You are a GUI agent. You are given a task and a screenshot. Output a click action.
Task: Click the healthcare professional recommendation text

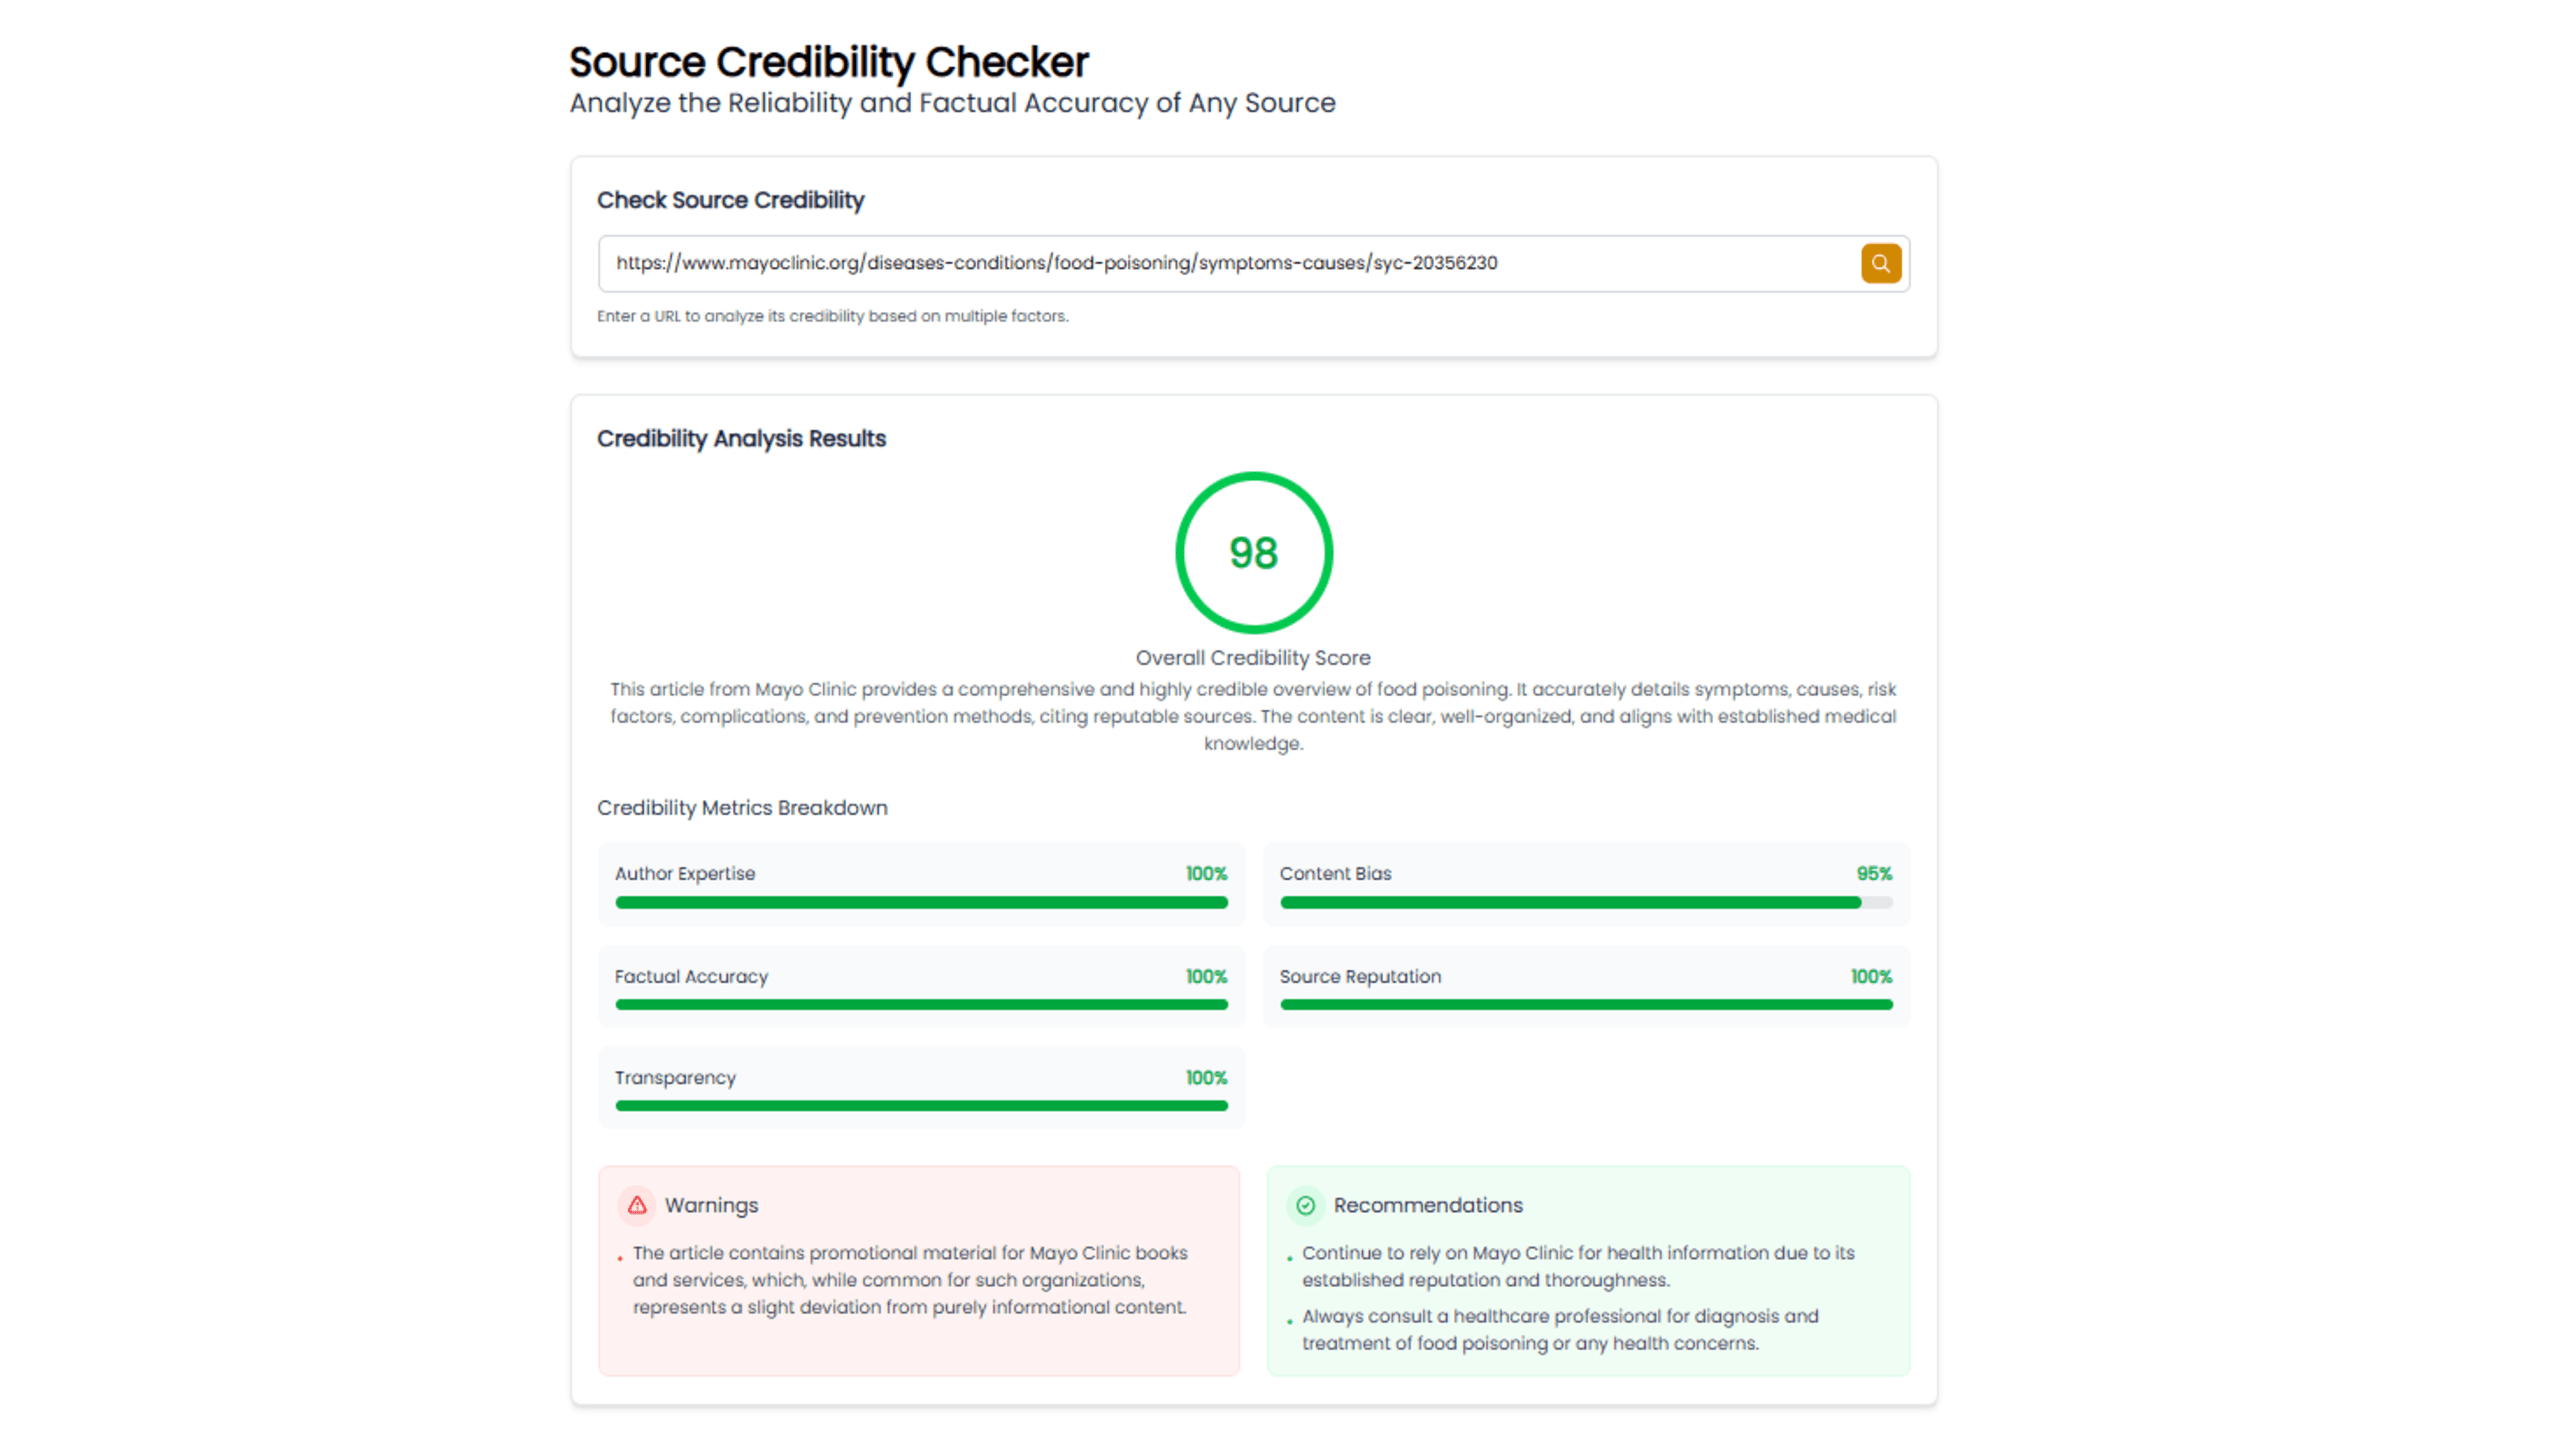point(1560,1329)
